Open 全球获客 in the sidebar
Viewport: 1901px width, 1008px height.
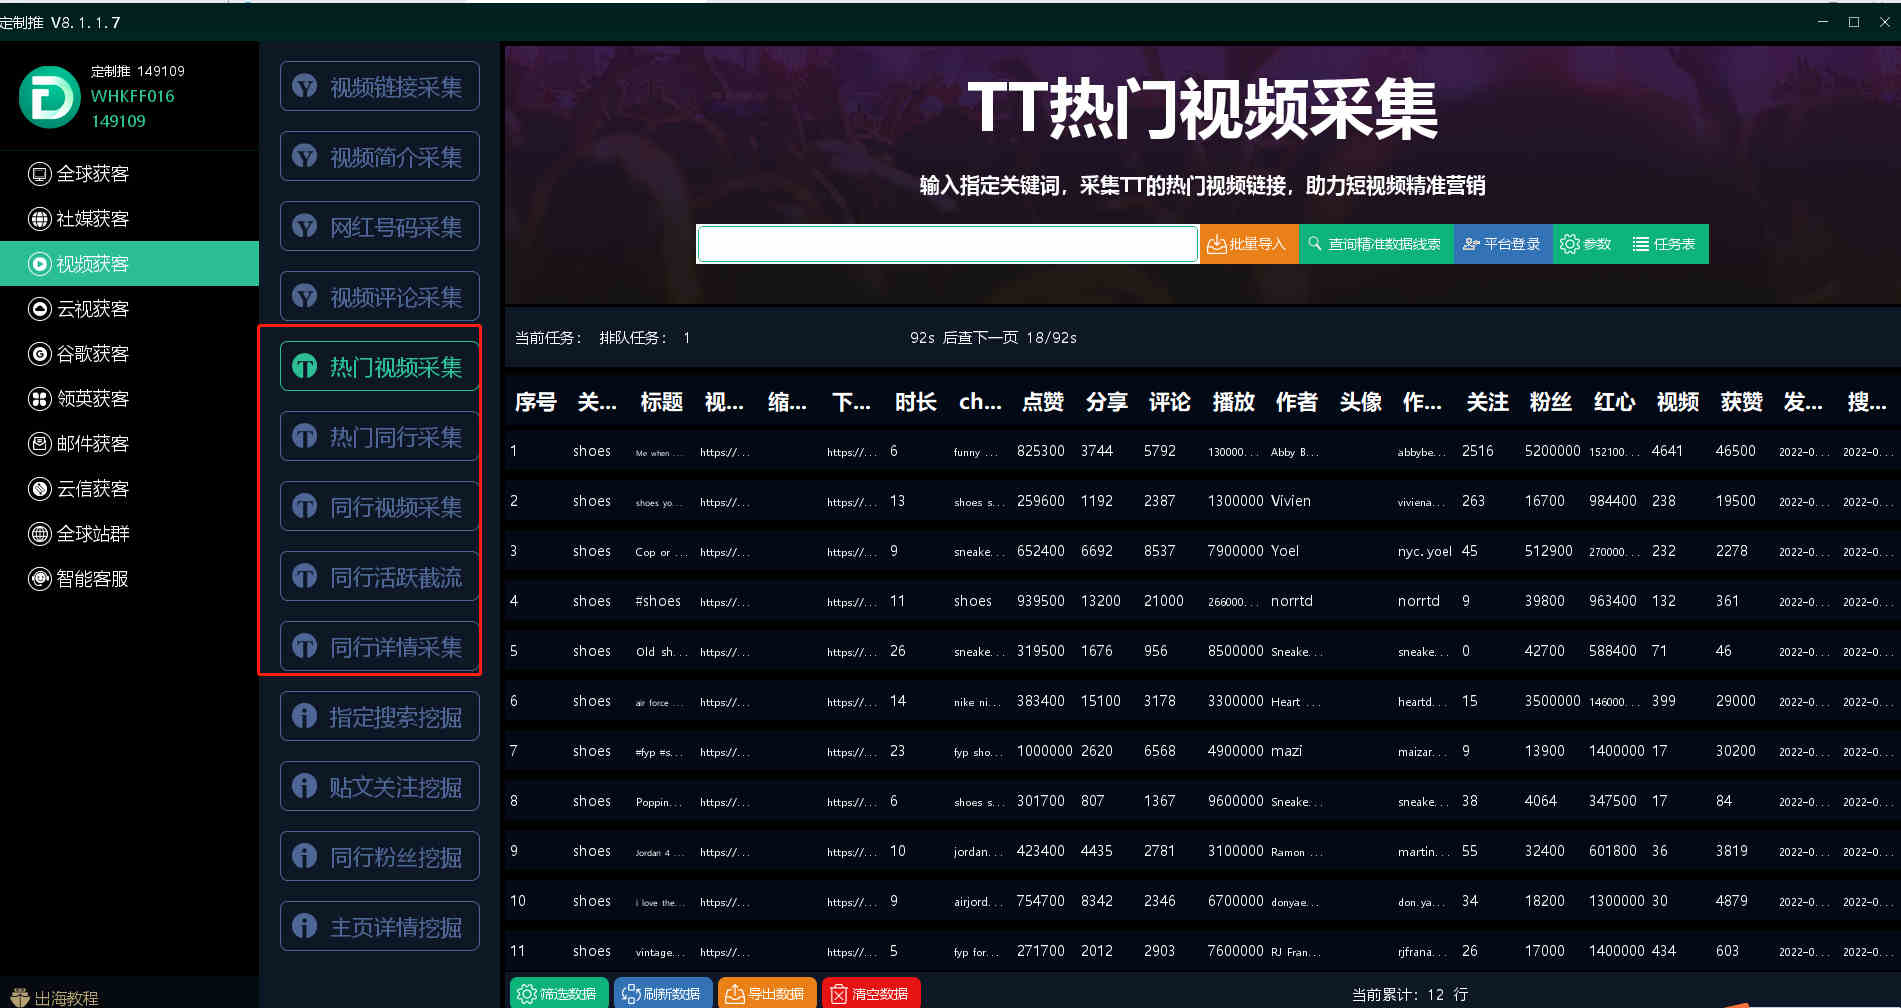pyautogui.click(x=129, y=174)
